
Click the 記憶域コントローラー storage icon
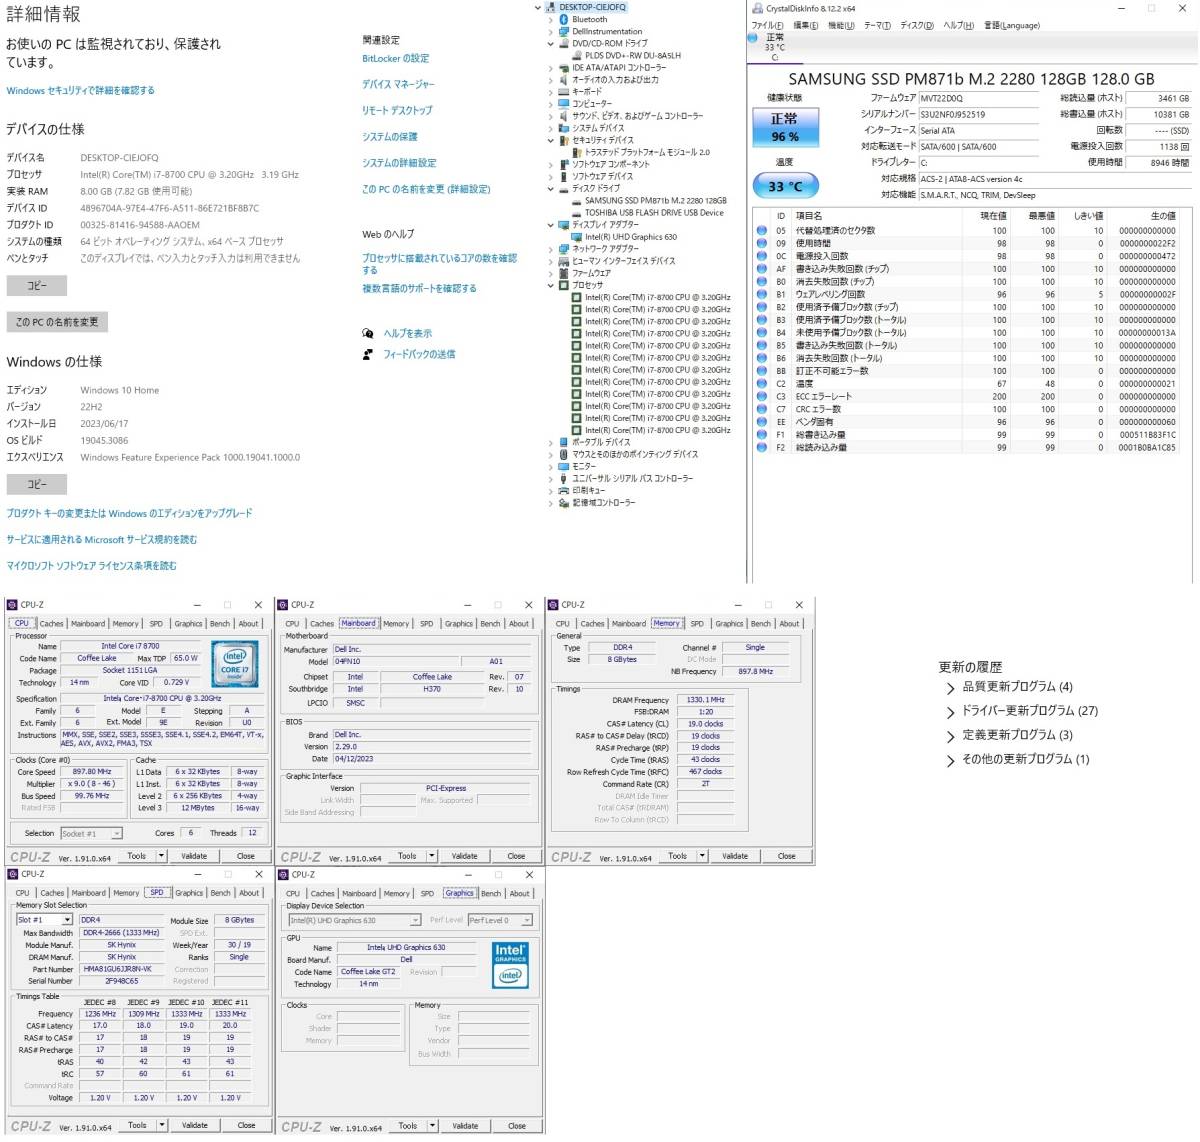[564, 502]
